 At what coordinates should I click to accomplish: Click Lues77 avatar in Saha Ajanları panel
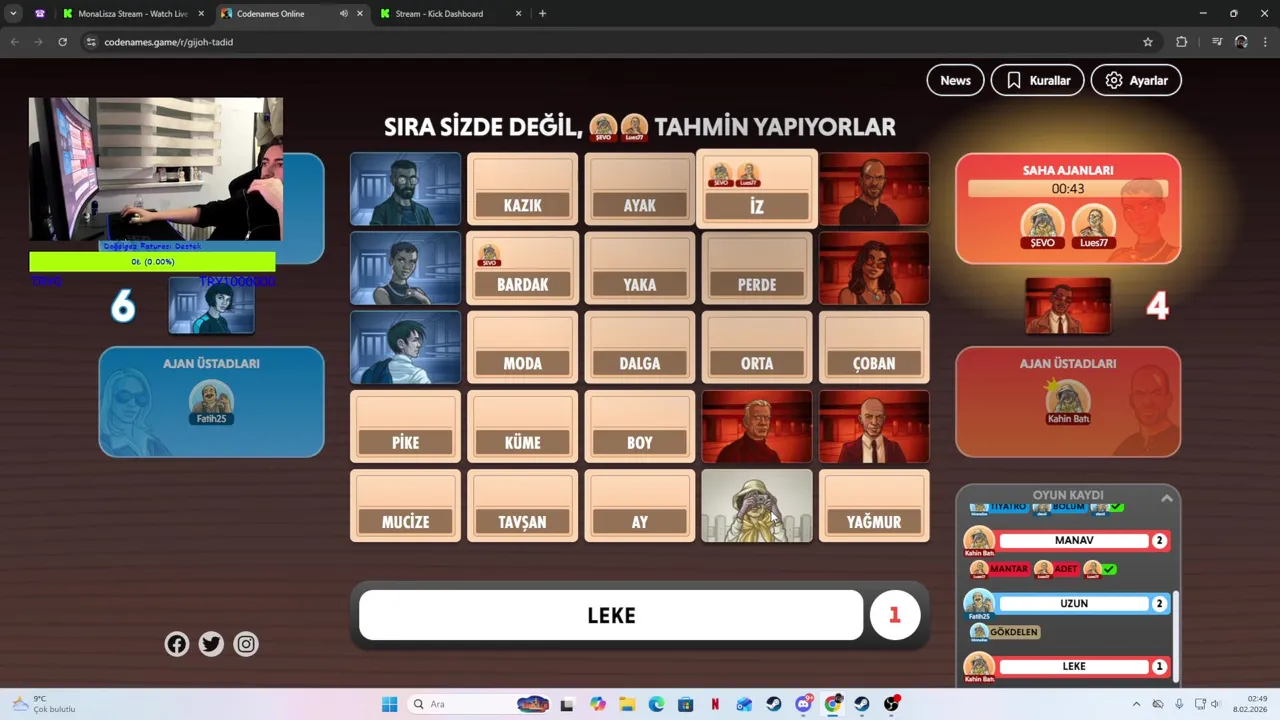[x=1094, y=226]
